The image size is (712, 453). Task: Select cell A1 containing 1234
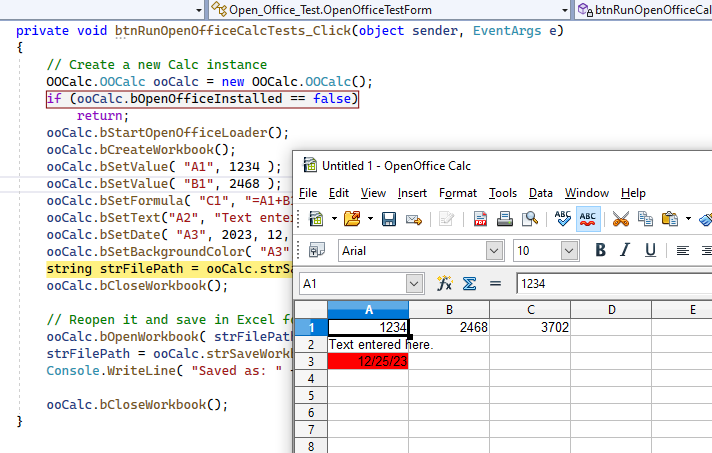368,327
